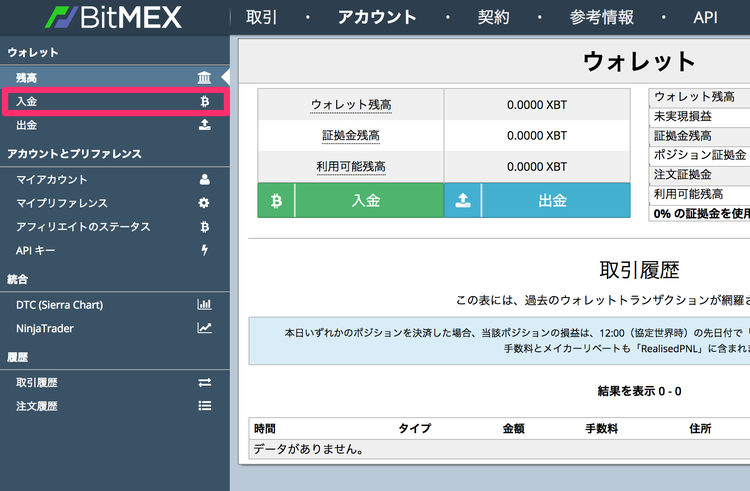This screenshot has width=750, height=491.
Task: Click the BitMEX logo
Action: [113, 17]
